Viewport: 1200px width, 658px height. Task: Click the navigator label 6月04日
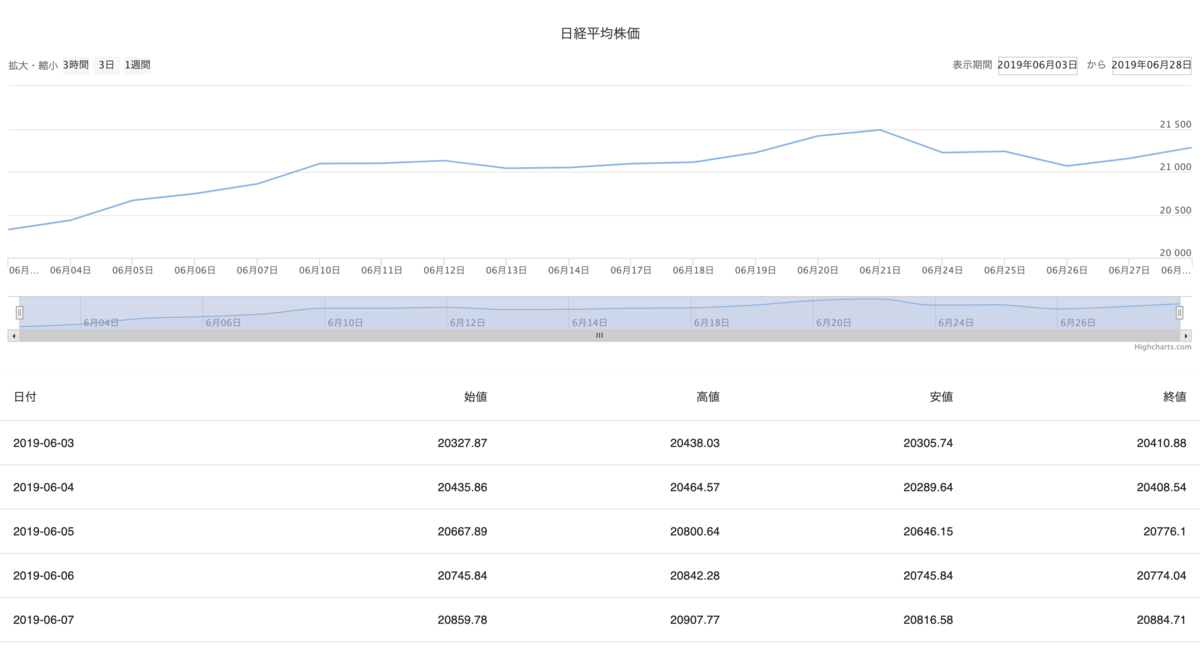(102, 322)
